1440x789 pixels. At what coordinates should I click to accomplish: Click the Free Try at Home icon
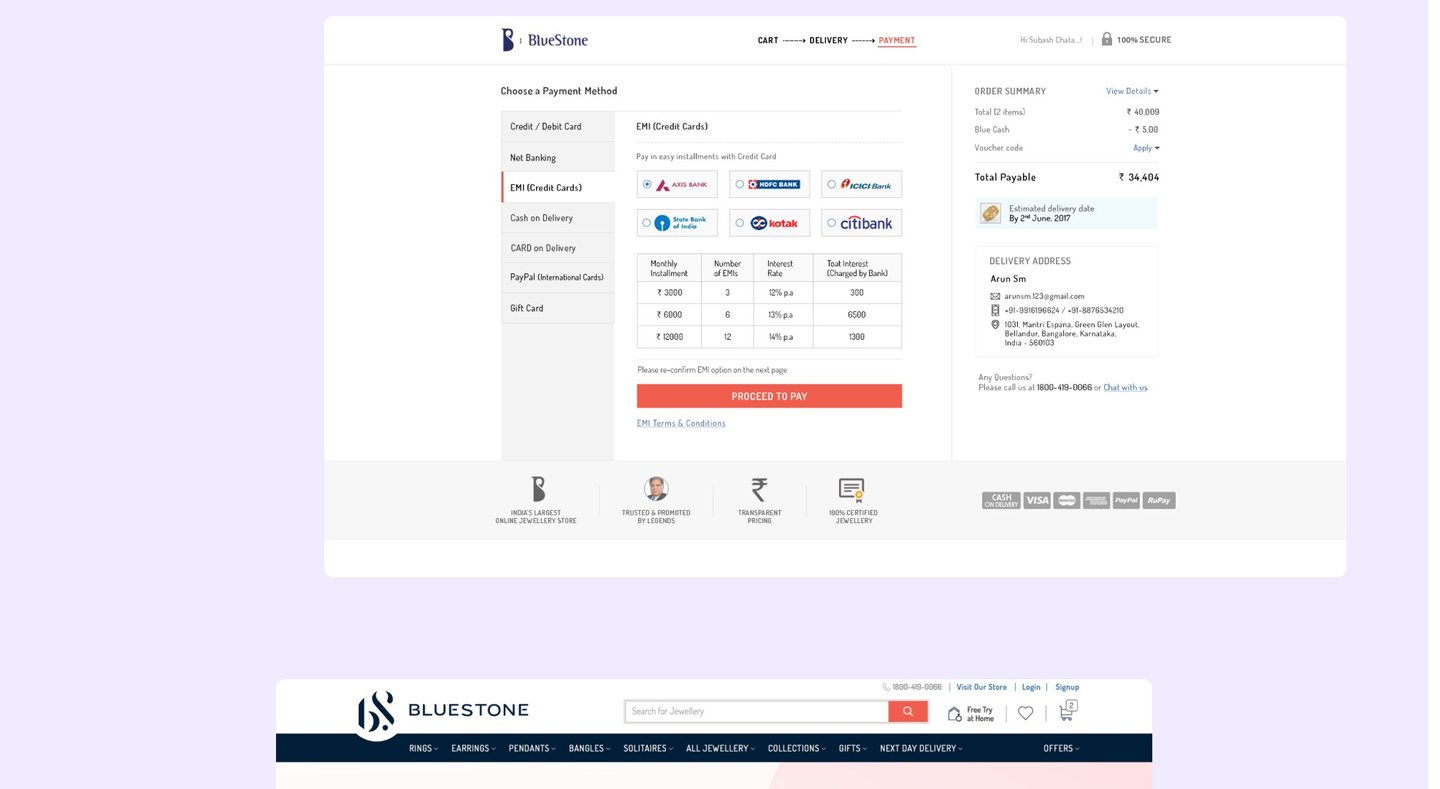point(954,714)
